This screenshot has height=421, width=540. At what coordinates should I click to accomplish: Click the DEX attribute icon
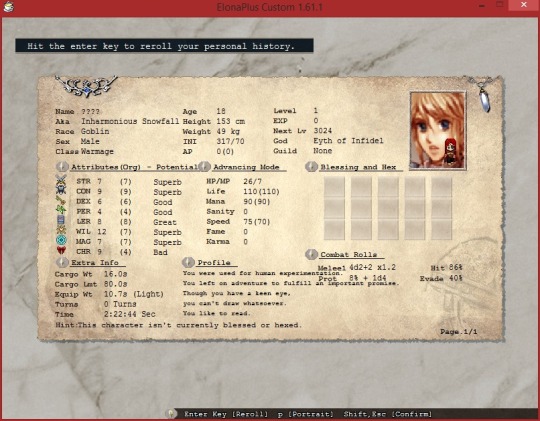(x=61, y=200)
